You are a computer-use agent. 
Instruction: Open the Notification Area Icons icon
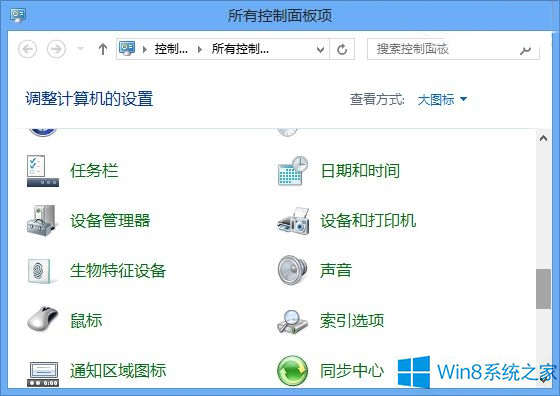[43, 374]
